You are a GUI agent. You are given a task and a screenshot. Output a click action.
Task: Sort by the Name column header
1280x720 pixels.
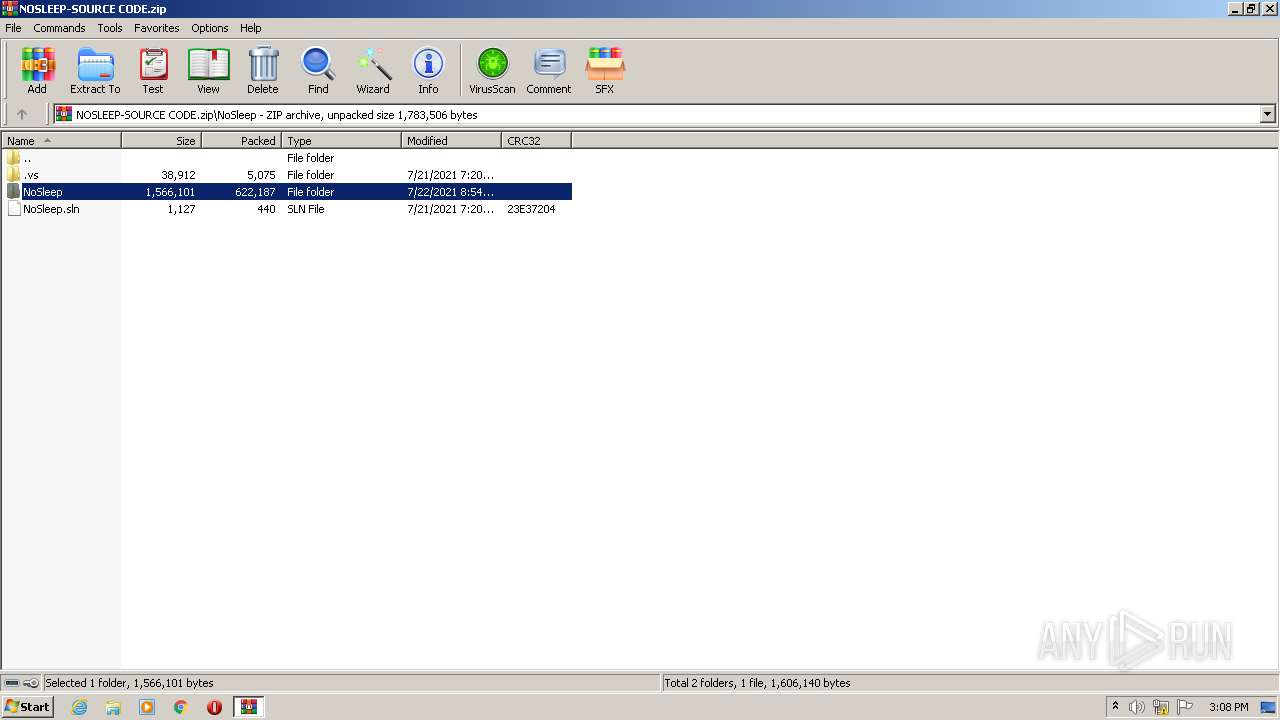tap(61, 141)
